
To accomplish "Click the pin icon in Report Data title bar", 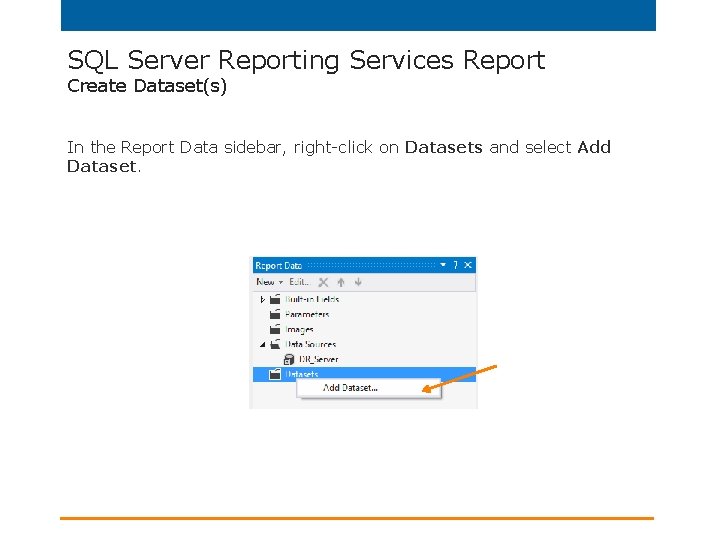I will pos(455,265).
